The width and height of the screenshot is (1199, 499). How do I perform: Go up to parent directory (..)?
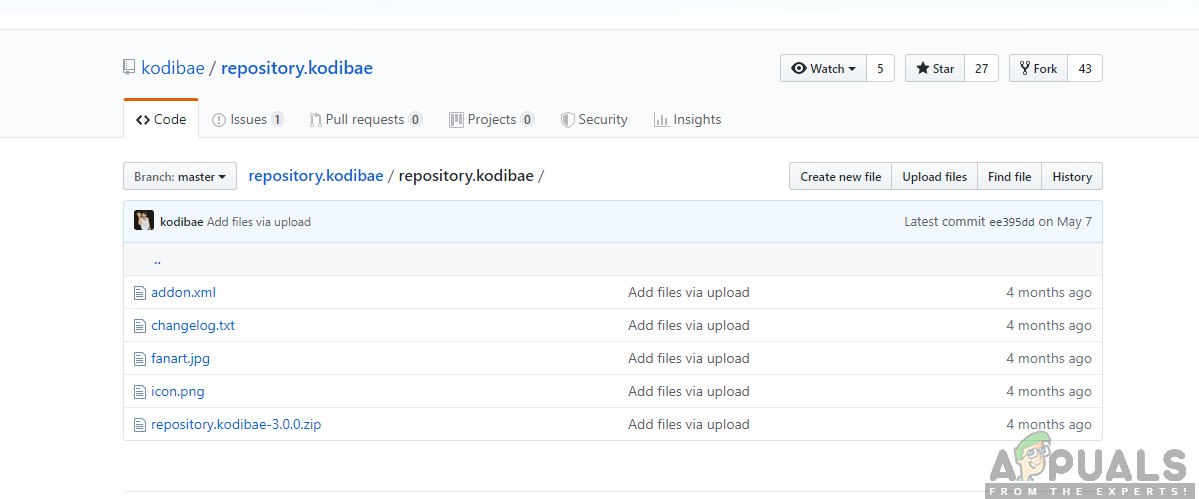pos(157,260)
